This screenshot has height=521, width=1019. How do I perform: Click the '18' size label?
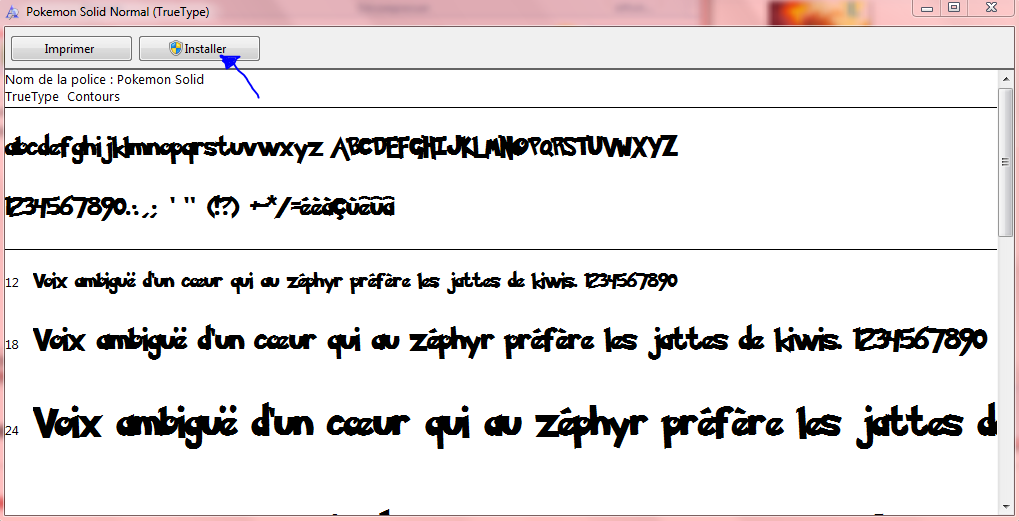(12, 344)
